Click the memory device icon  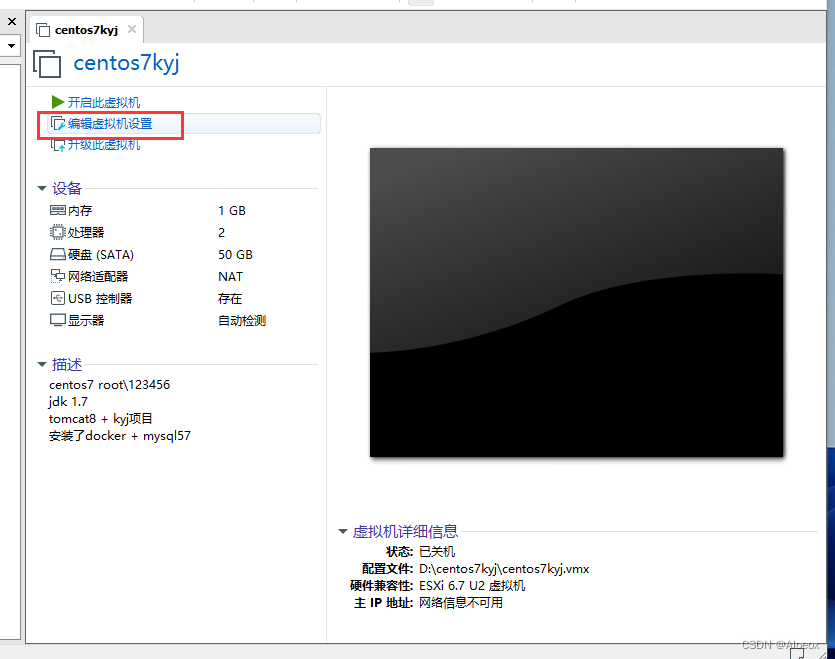pos(58,210)
